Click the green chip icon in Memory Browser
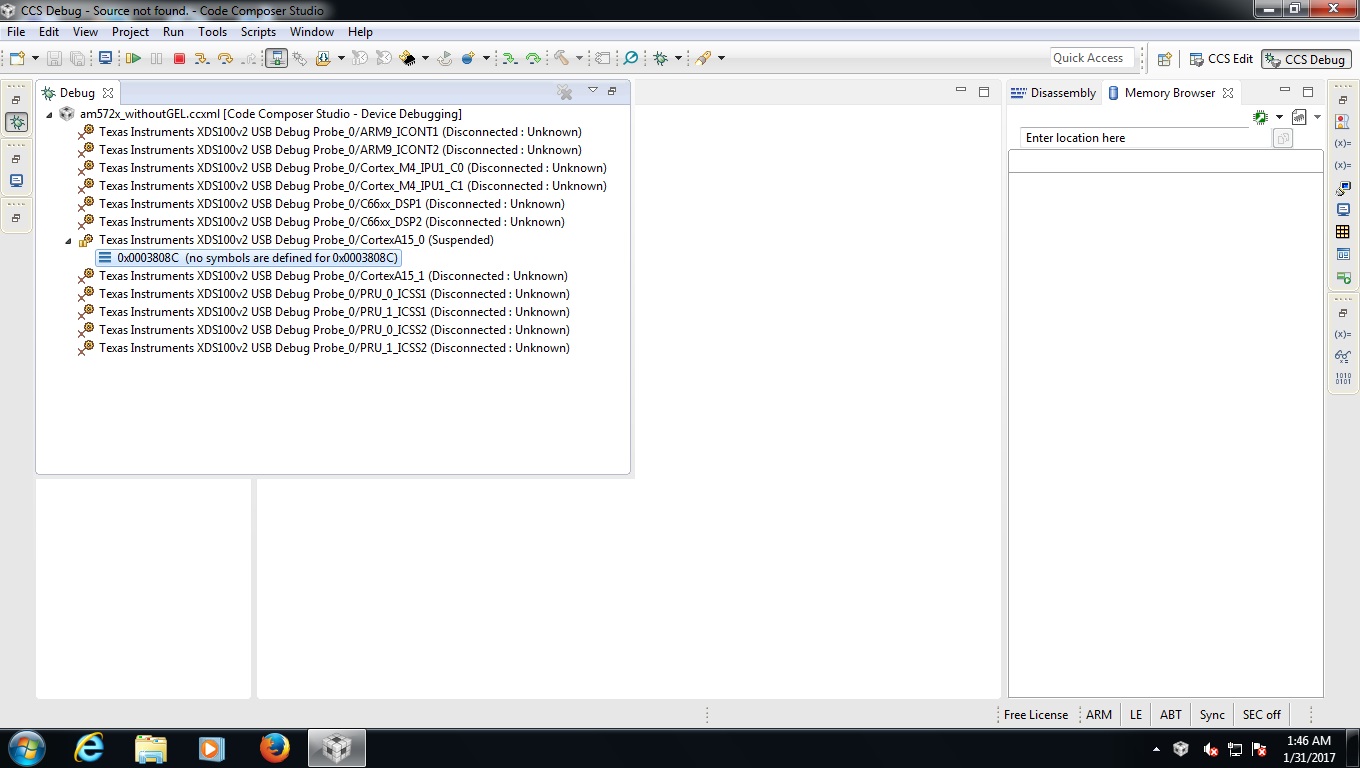Screen dimensions: 1360x768 [x=1260, y=117]
